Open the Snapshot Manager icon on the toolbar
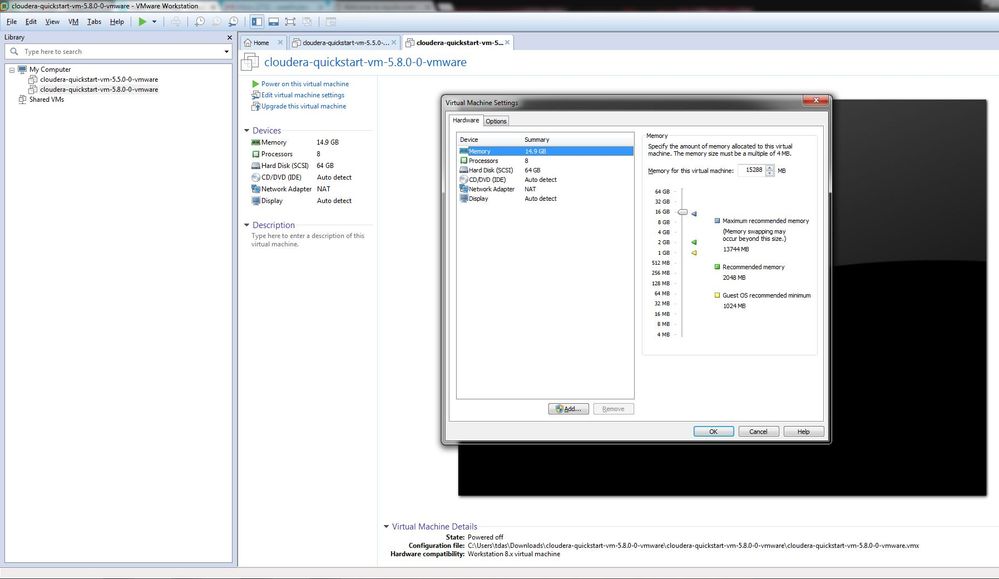Screen dimensions: 999x579 tap(234, 20)
